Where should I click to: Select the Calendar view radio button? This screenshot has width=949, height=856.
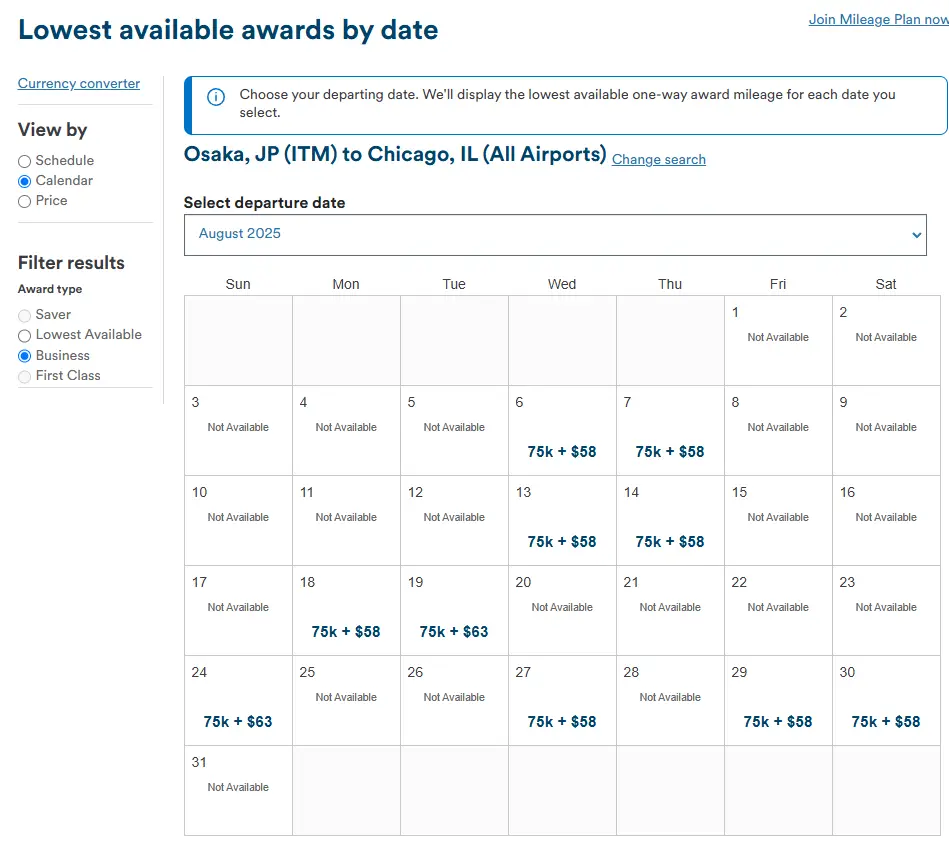24,181
